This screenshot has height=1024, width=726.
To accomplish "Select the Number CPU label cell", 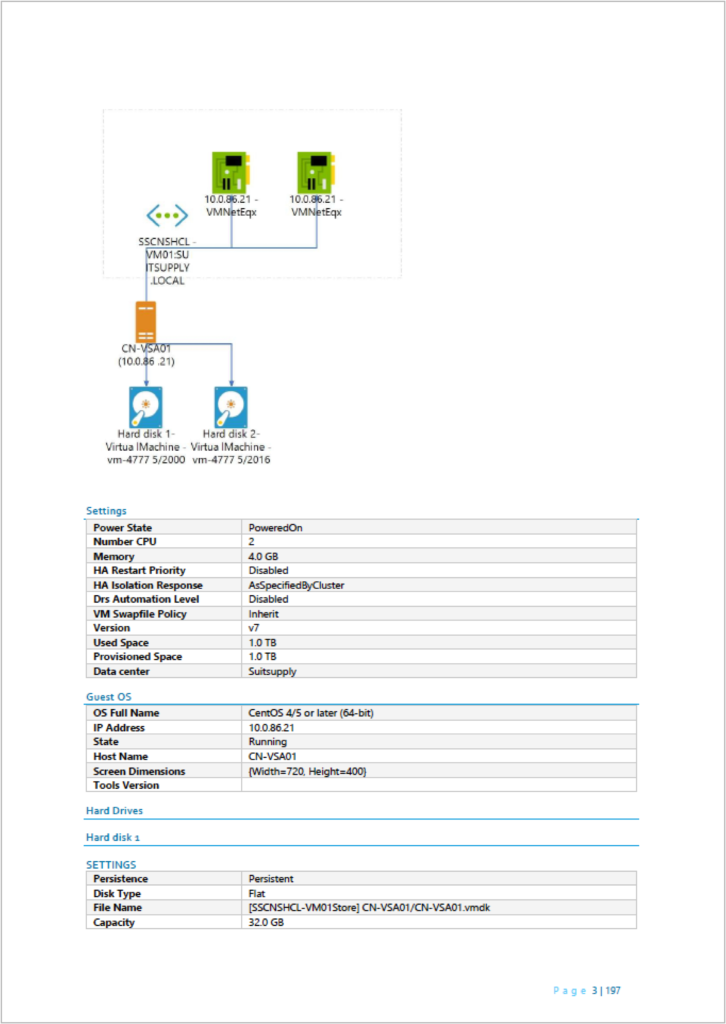I will 164,541.
